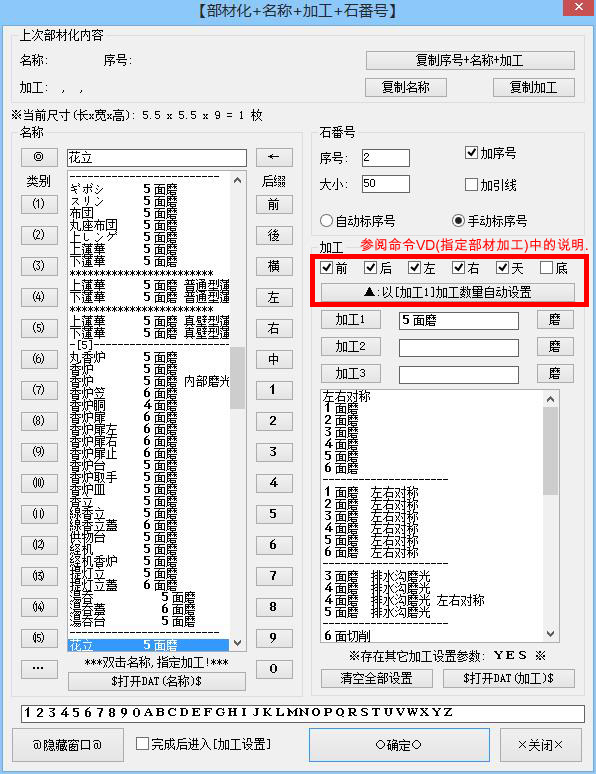
Task: Click suffix button 中
Action: click(x=274, y=359)
